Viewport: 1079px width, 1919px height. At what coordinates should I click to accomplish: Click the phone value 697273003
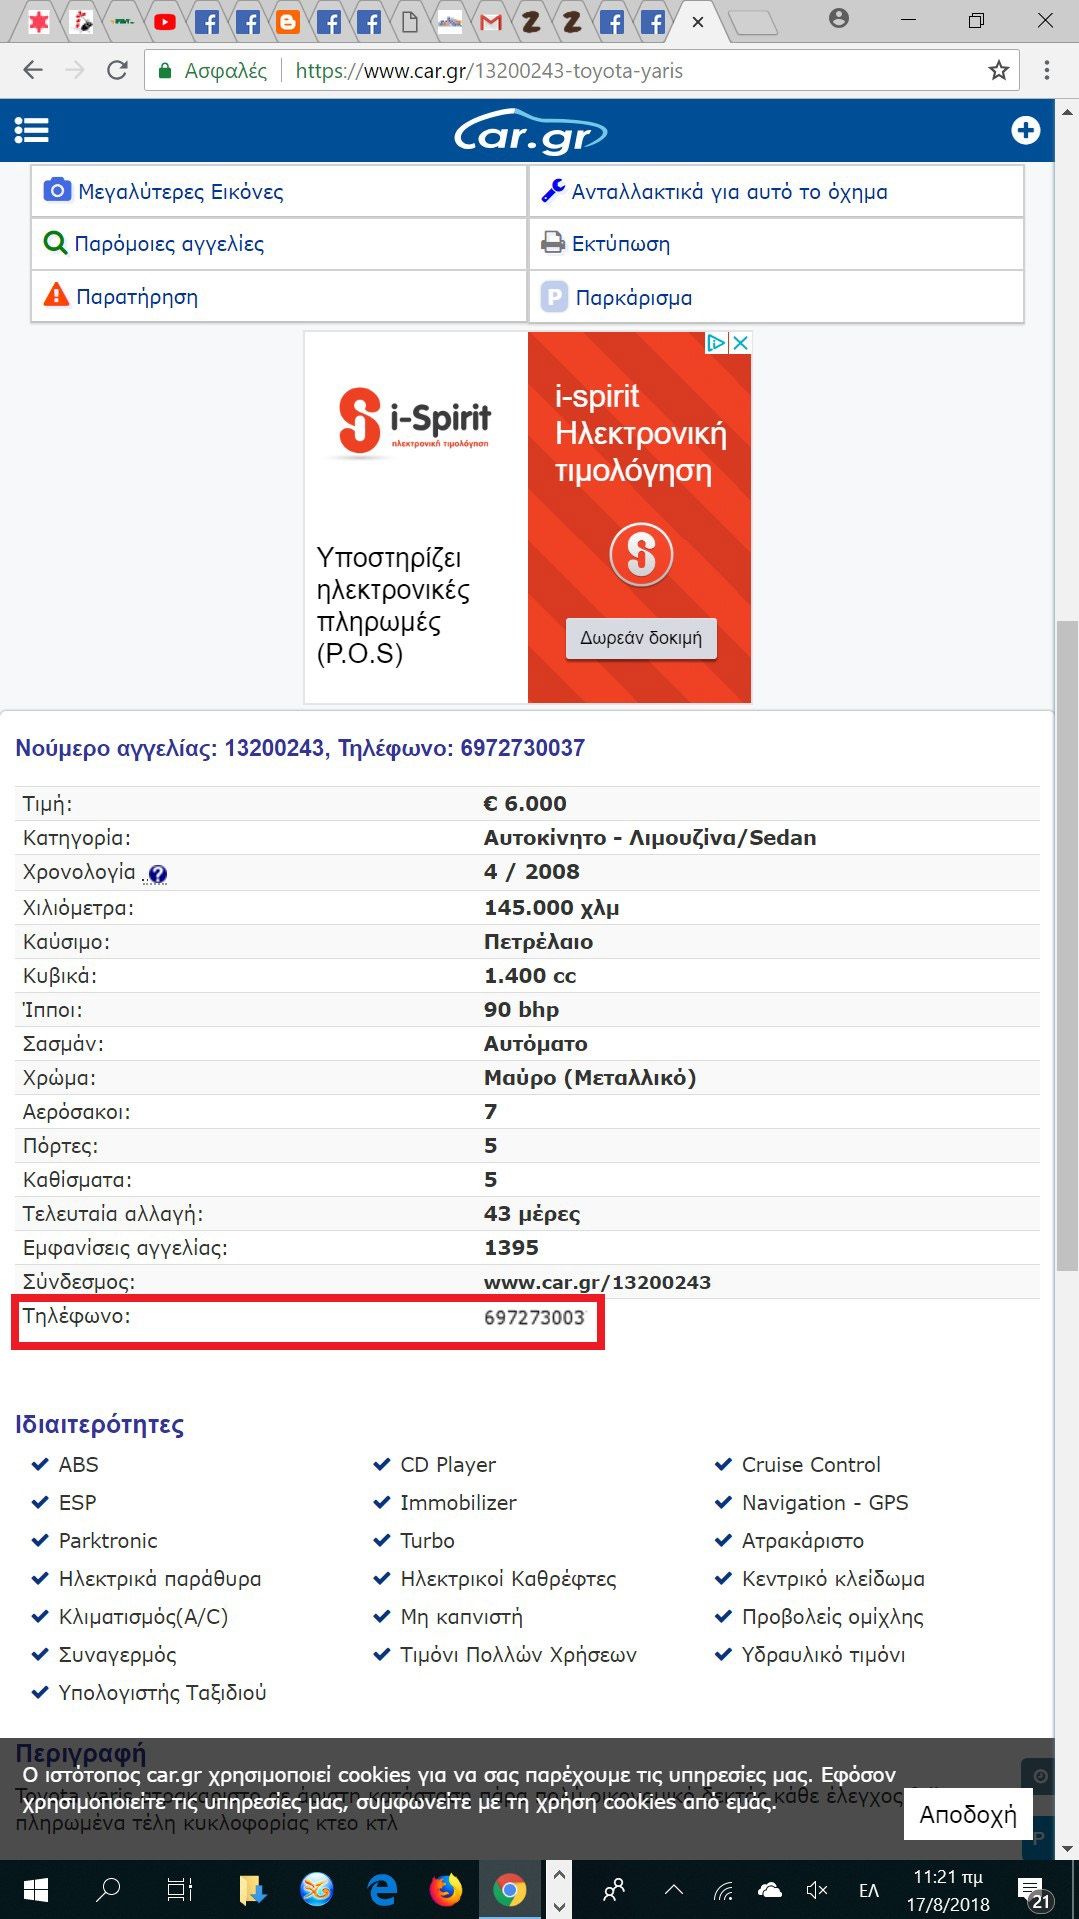point(534,1318)
